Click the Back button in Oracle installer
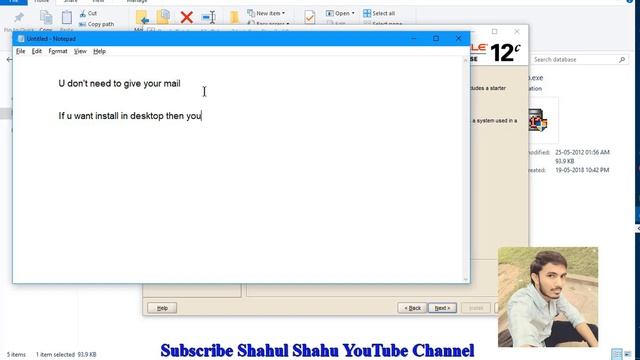 (x=412, y=308)
